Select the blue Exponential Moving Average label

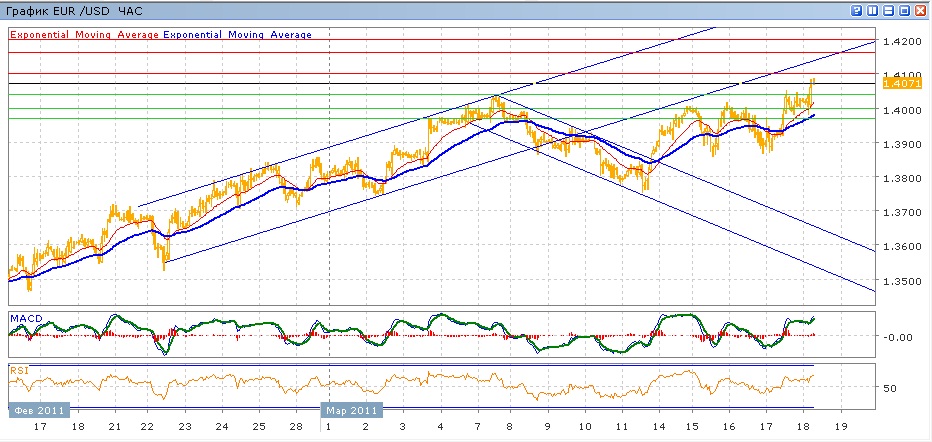[x=238, y=34]
